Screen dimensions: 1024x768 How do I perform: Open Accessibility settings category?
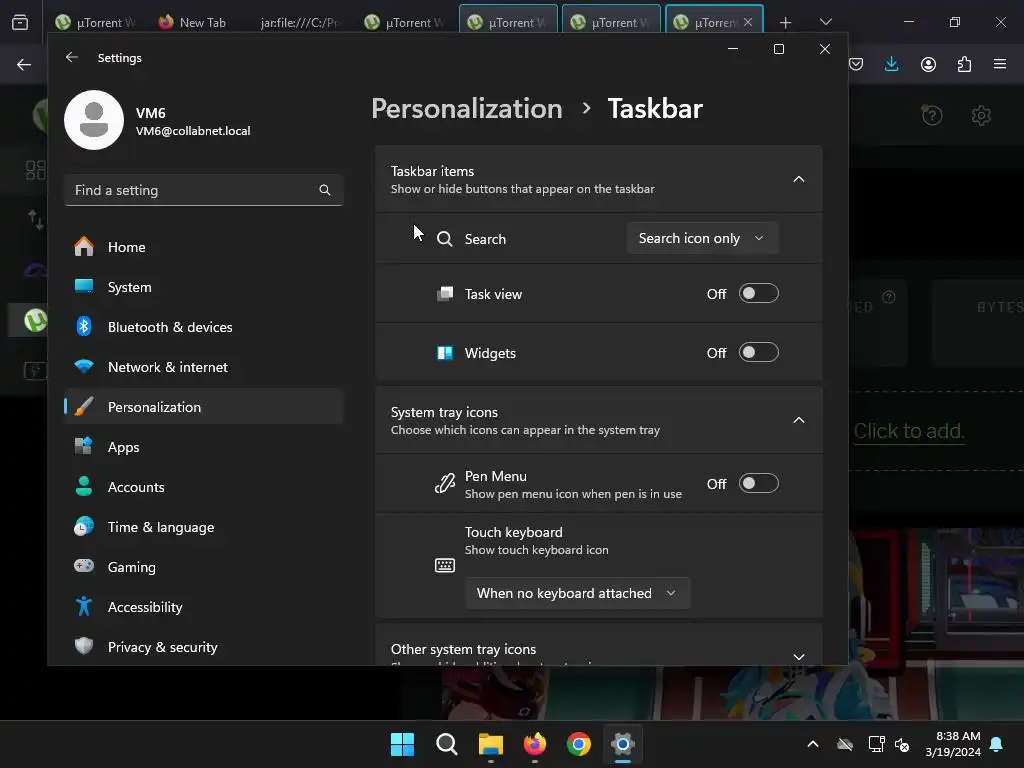[203, 607]
